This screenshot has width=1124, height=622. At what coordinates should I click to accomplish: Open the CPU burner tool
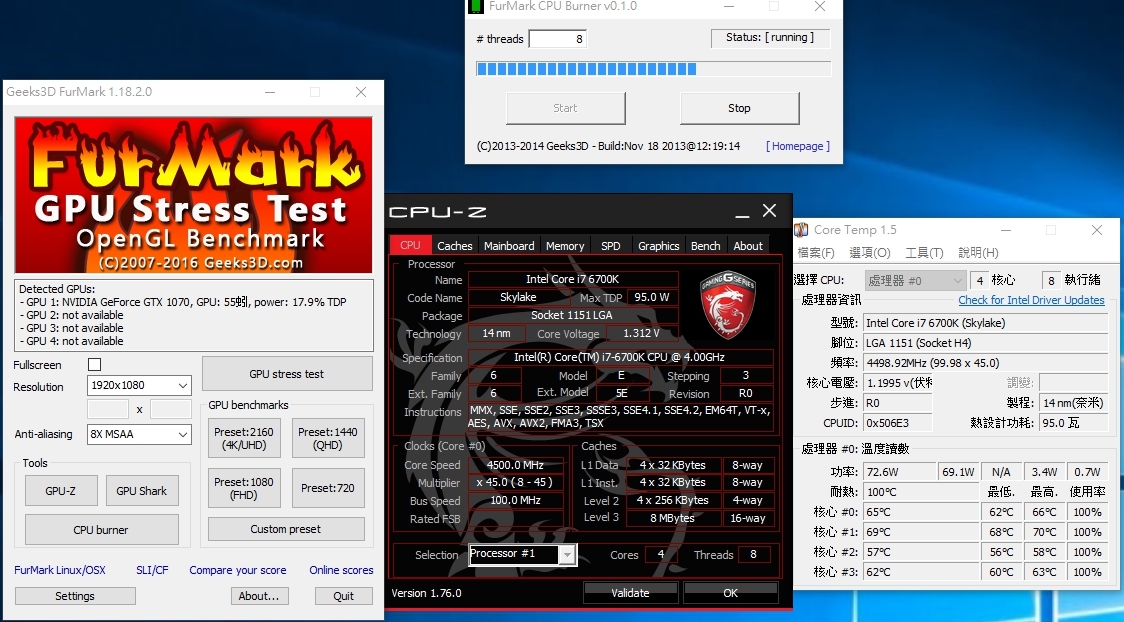[x=101, y=530]
